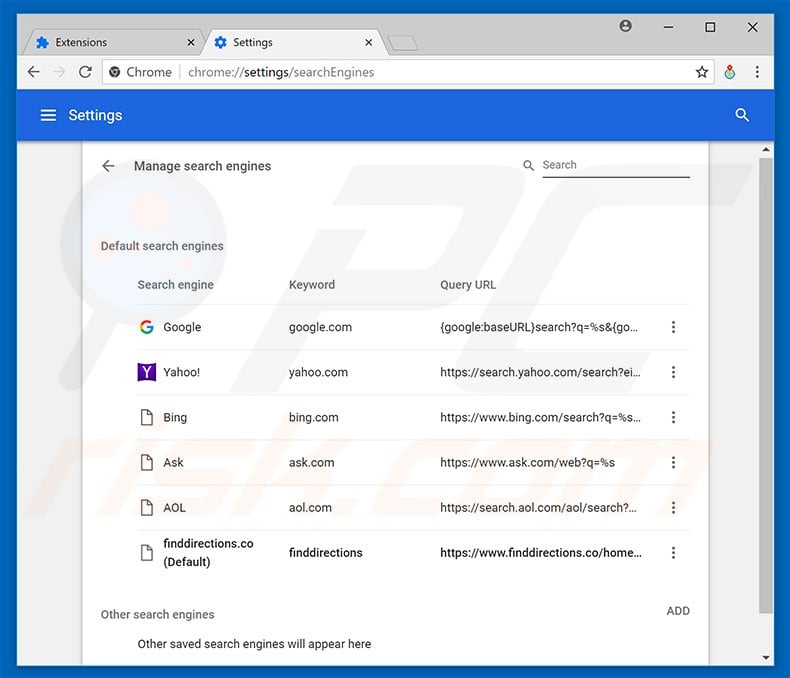Open more actions for Yahoo!
Screen dimensions: 790x678
(673, 372)
